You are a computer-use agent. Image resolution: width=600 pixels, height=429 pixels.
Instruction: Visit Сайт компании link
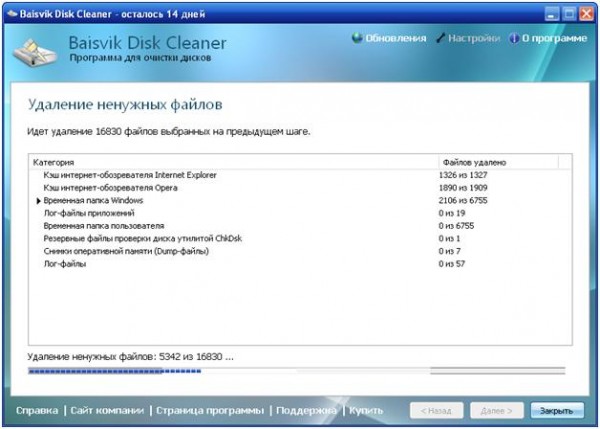pos(107,410)
